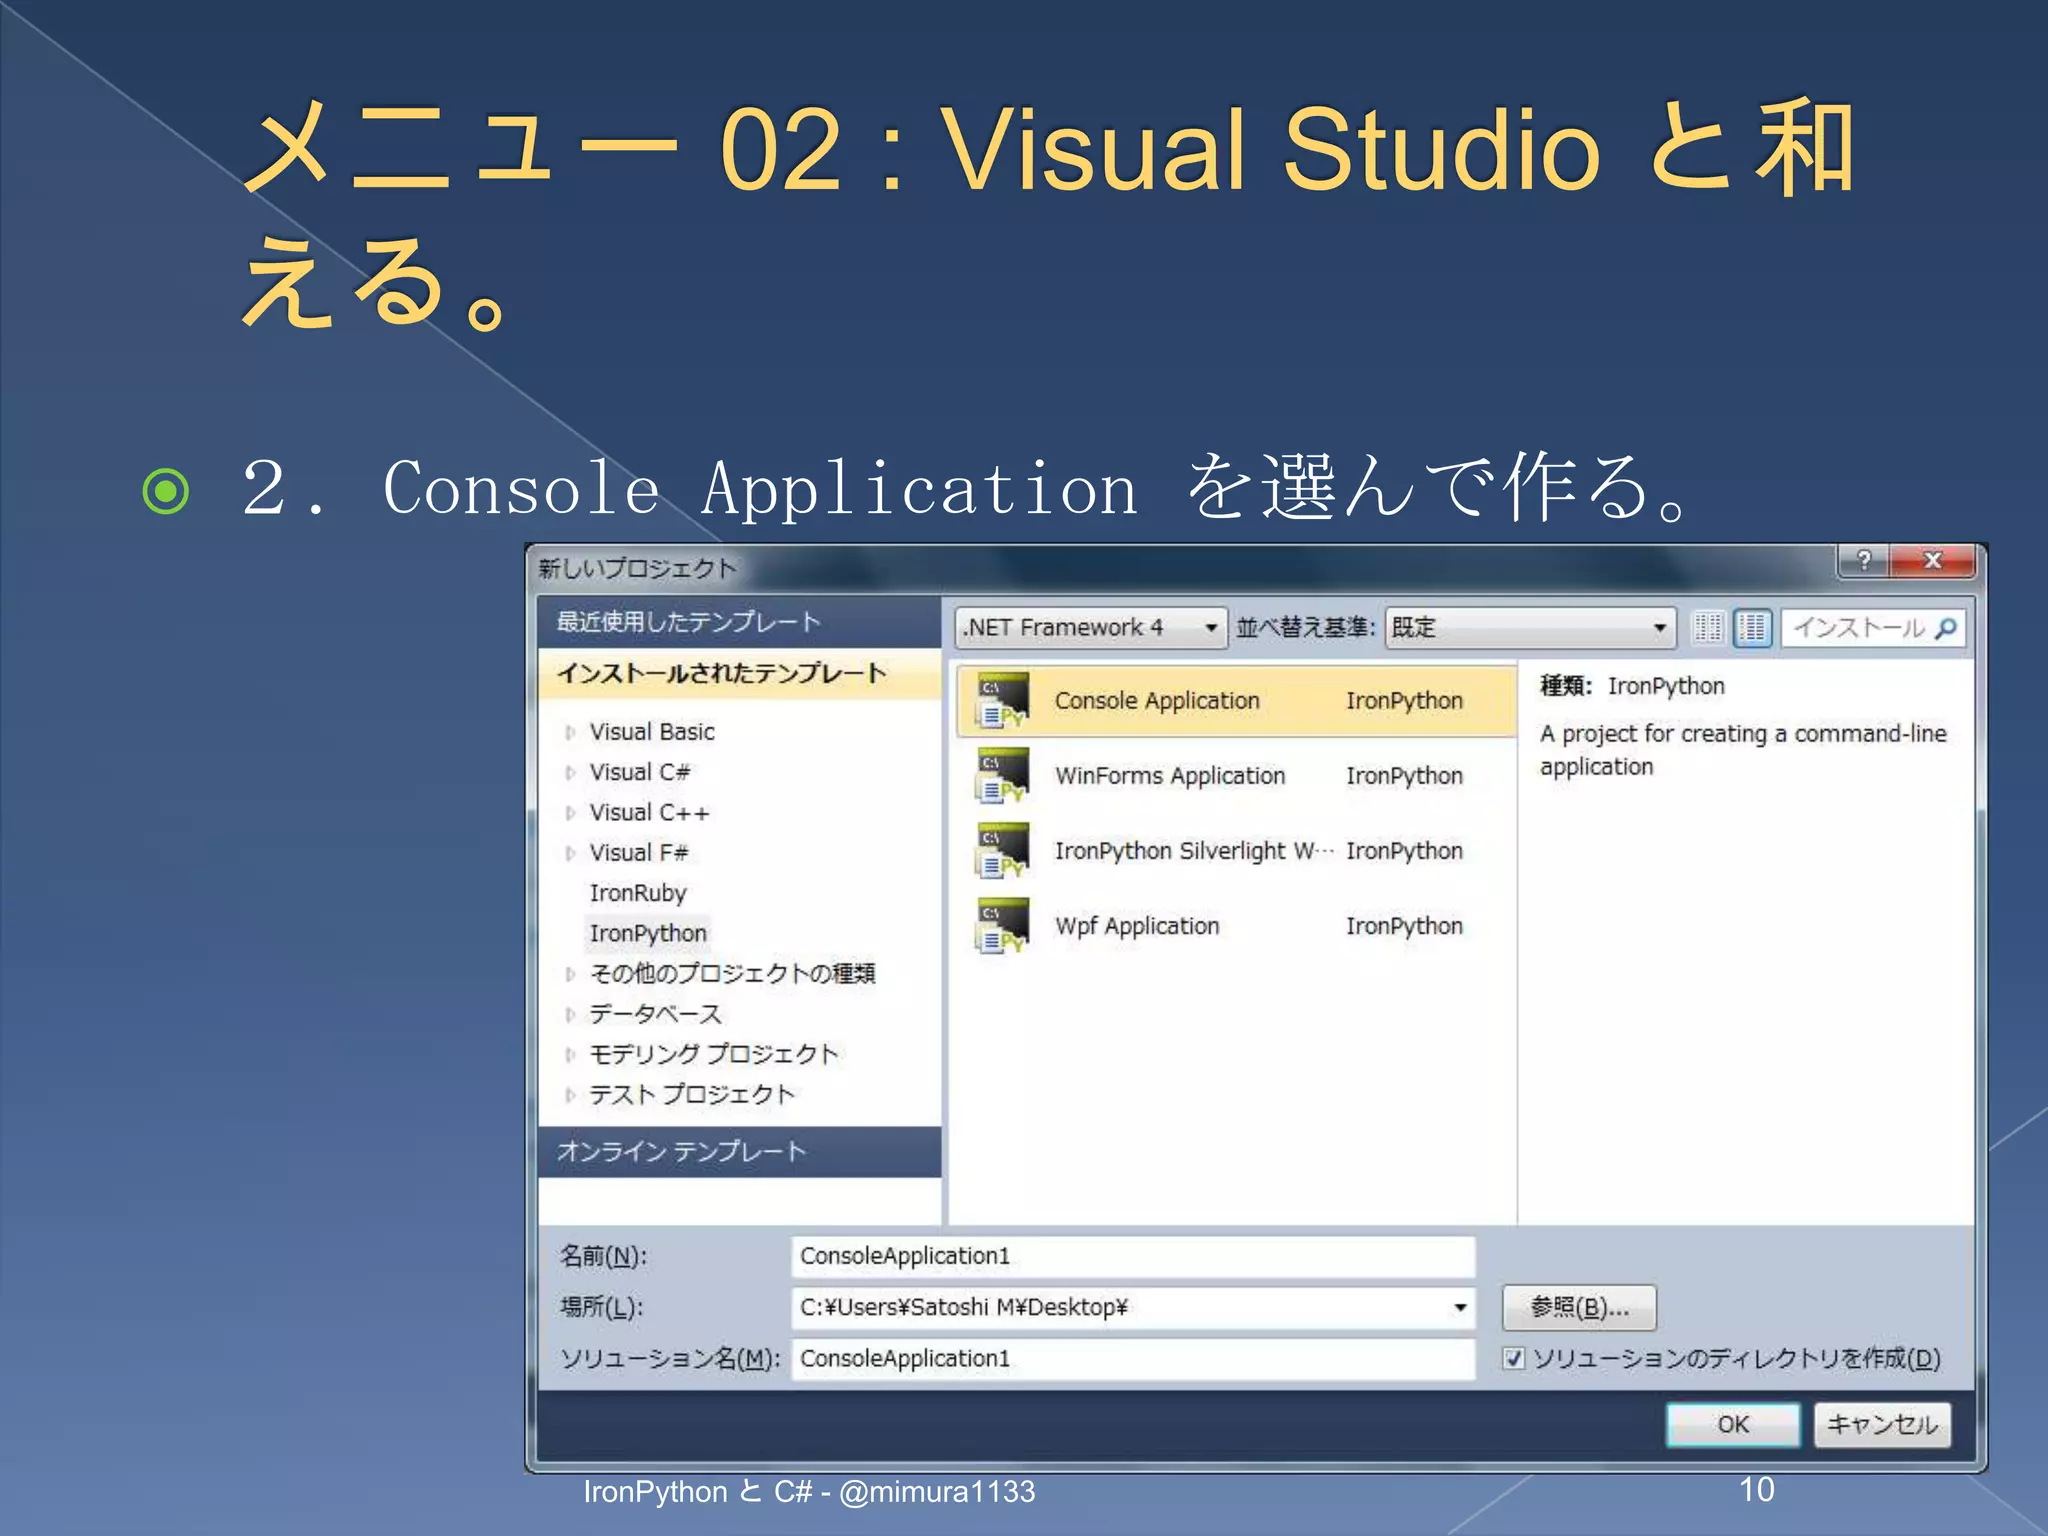Click the 参照(B)... browse button
Image resolution: width=2048 pixels, height=1536 pixels.
1579,1307
